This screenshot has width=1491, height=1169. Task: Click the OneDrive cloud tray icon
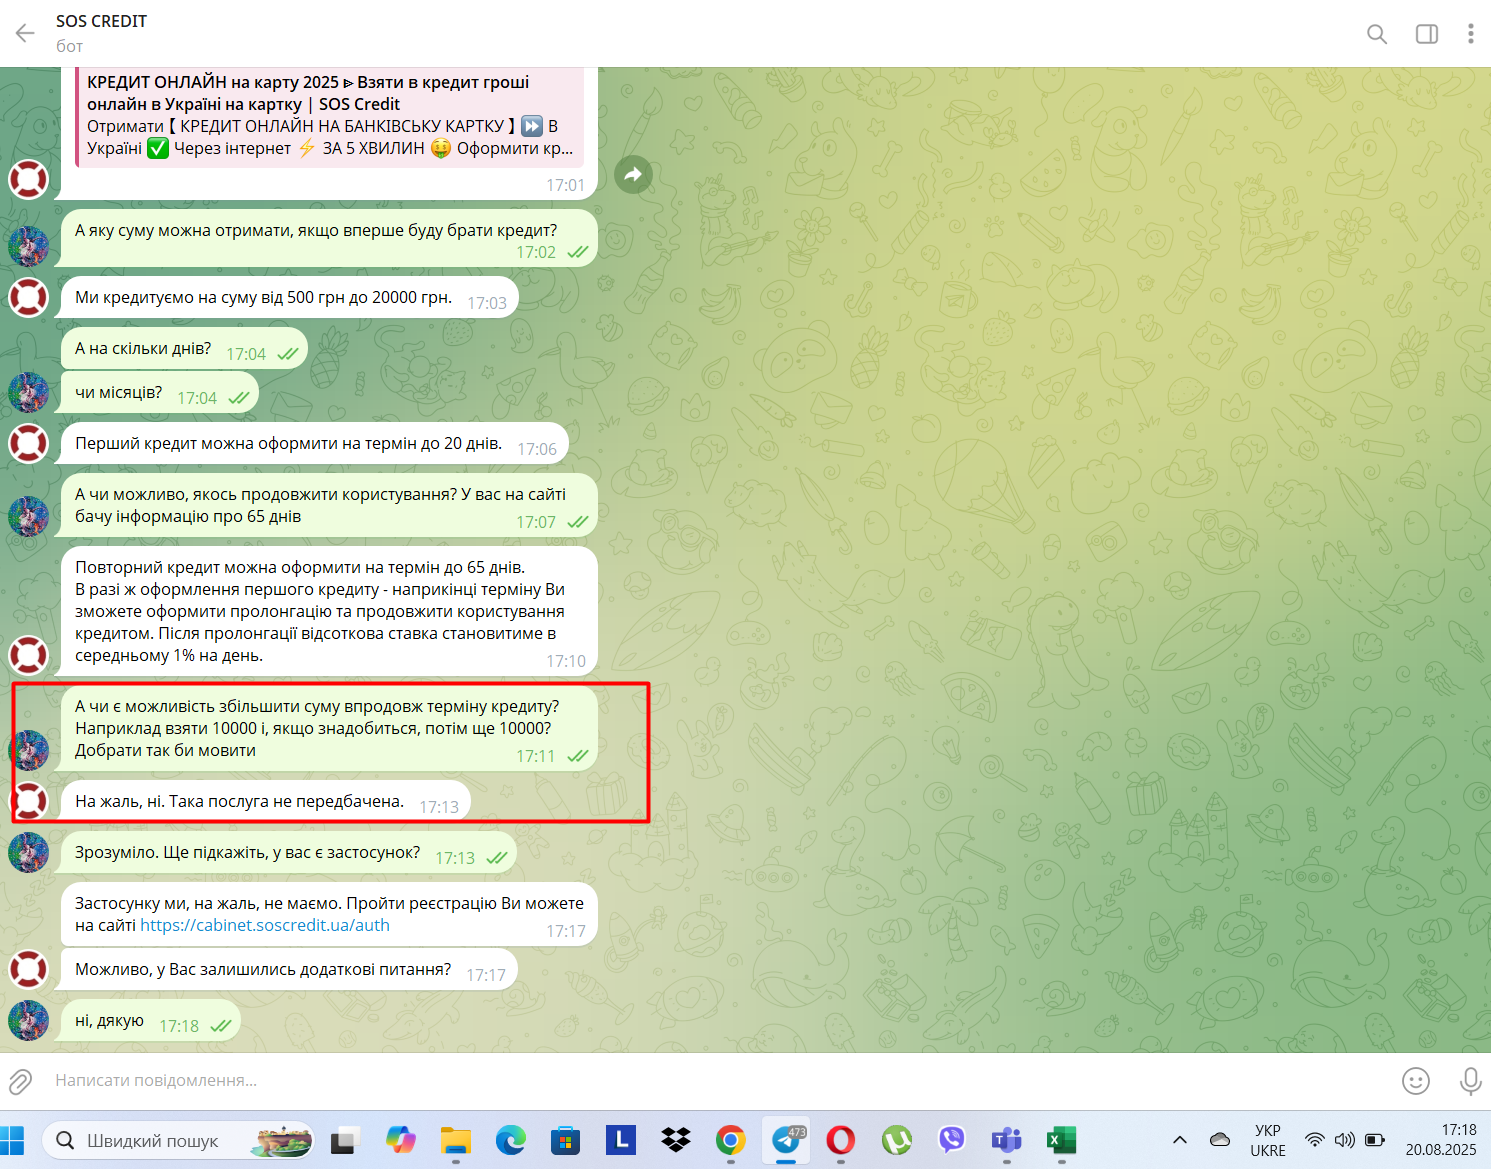[1220, 1140]
